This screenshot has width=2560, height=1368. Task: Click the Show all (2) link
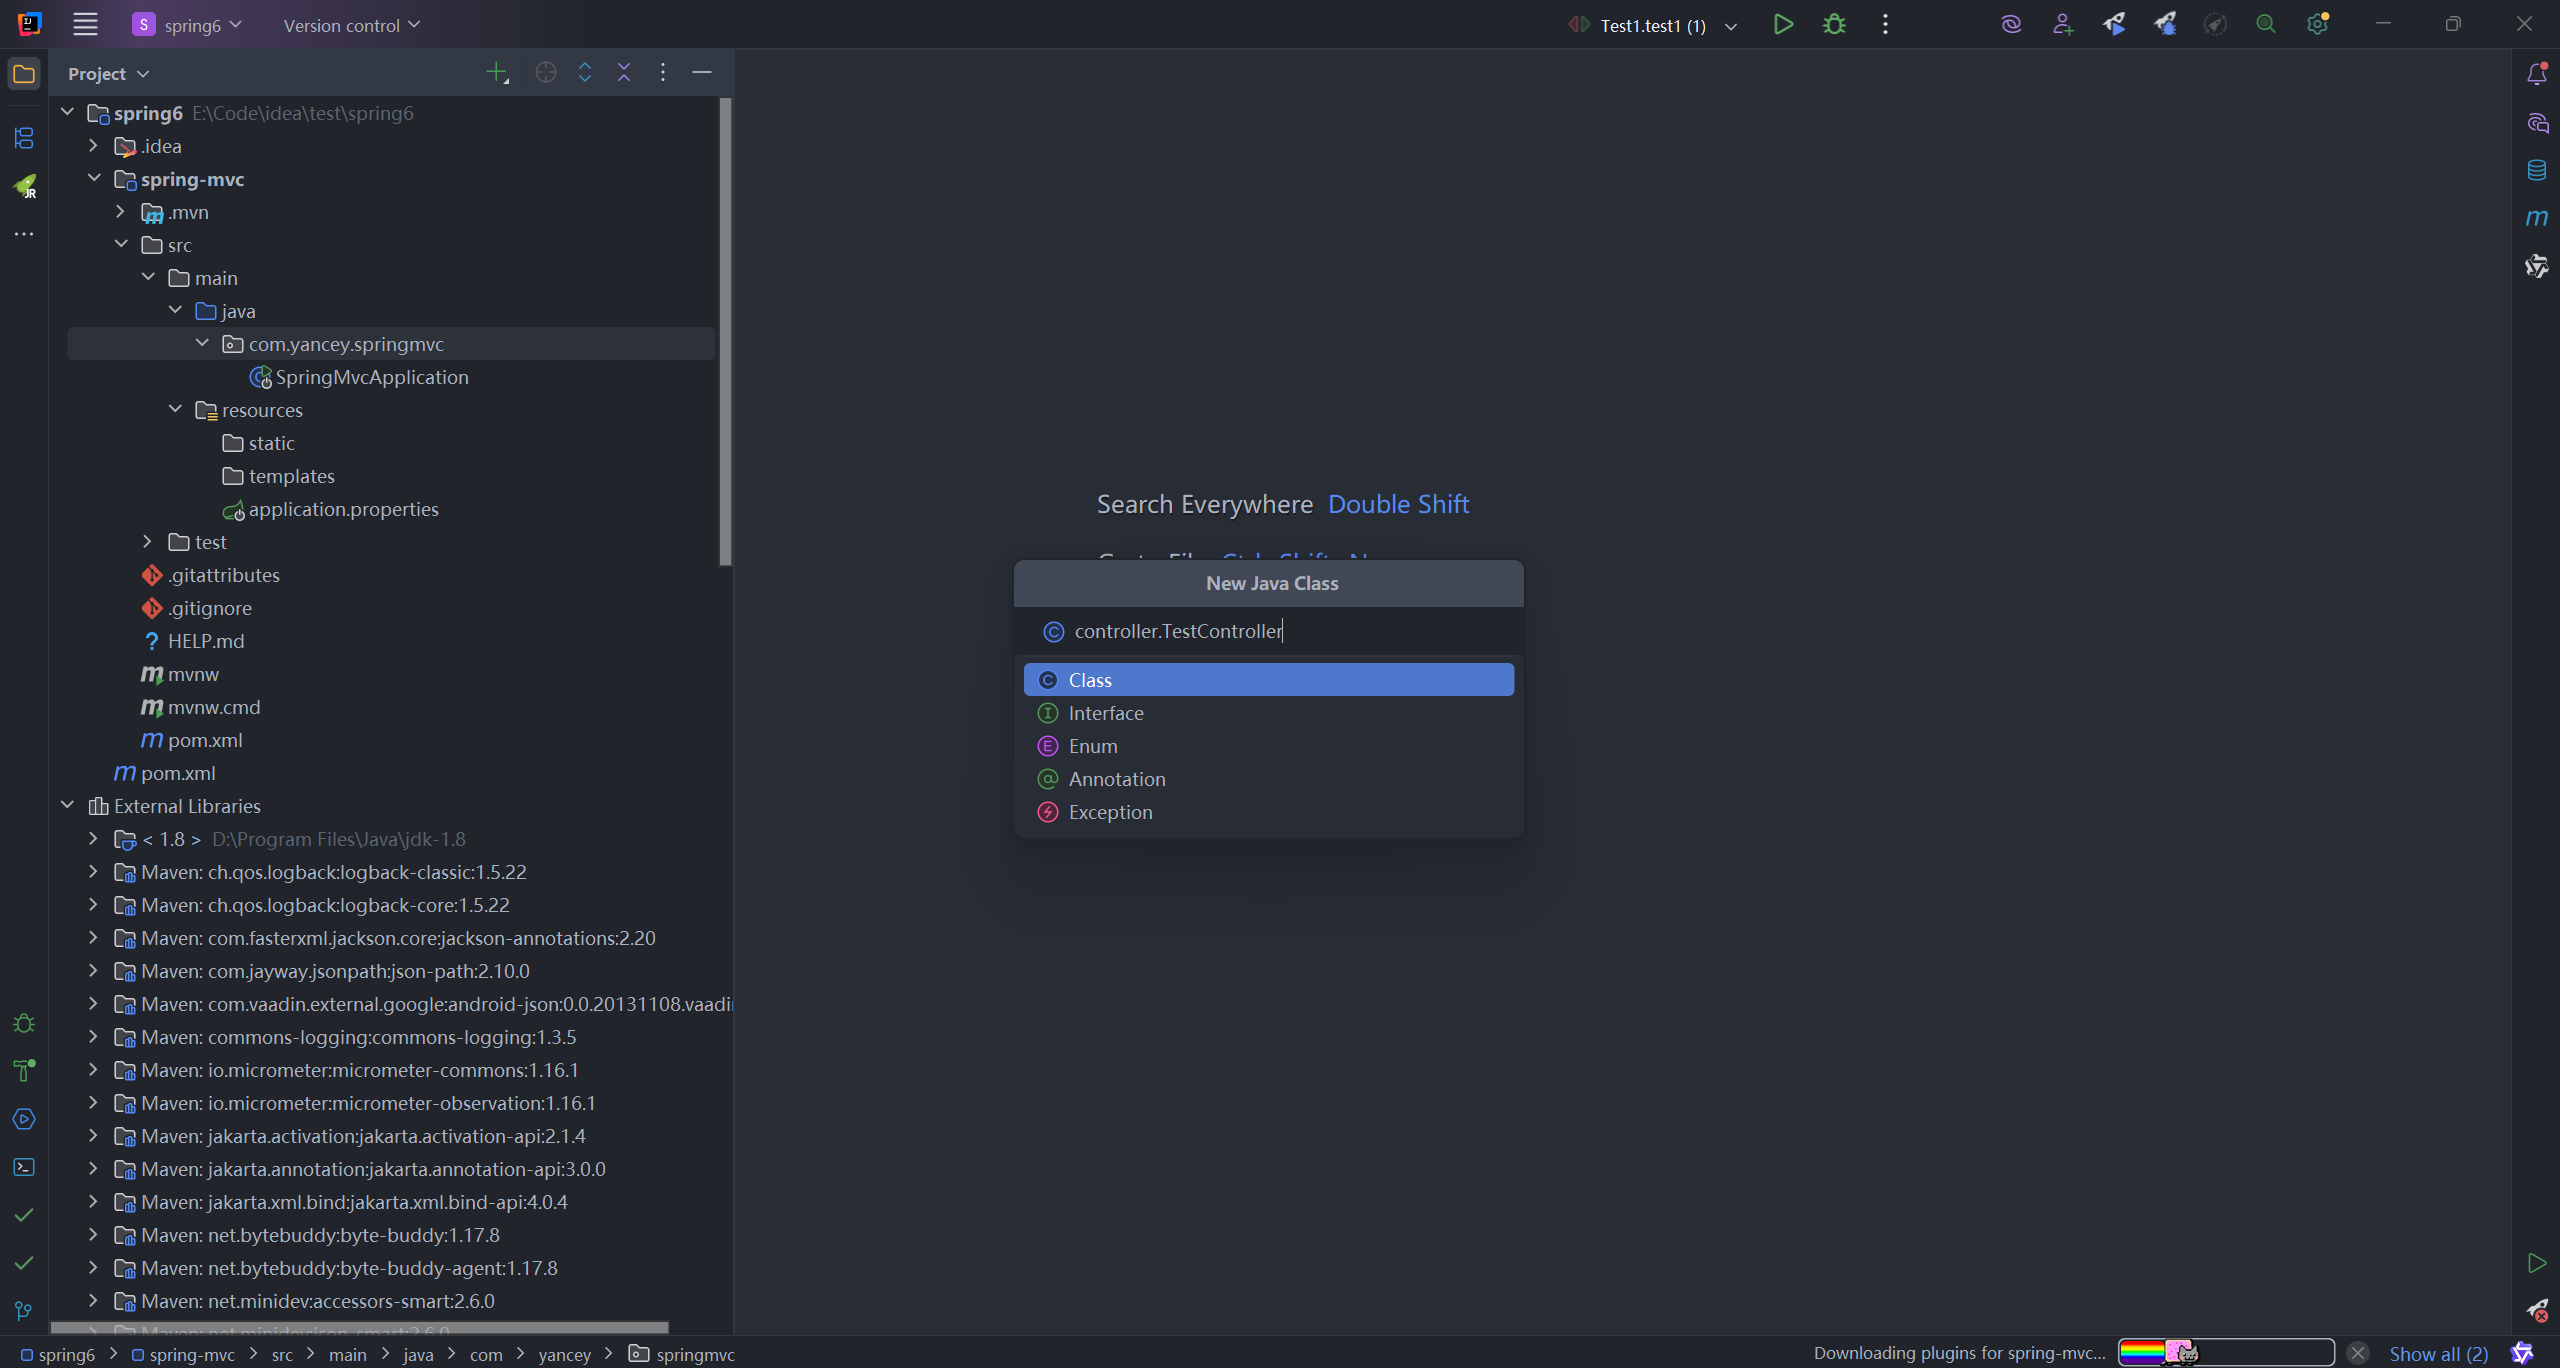pos(2438,1354)
